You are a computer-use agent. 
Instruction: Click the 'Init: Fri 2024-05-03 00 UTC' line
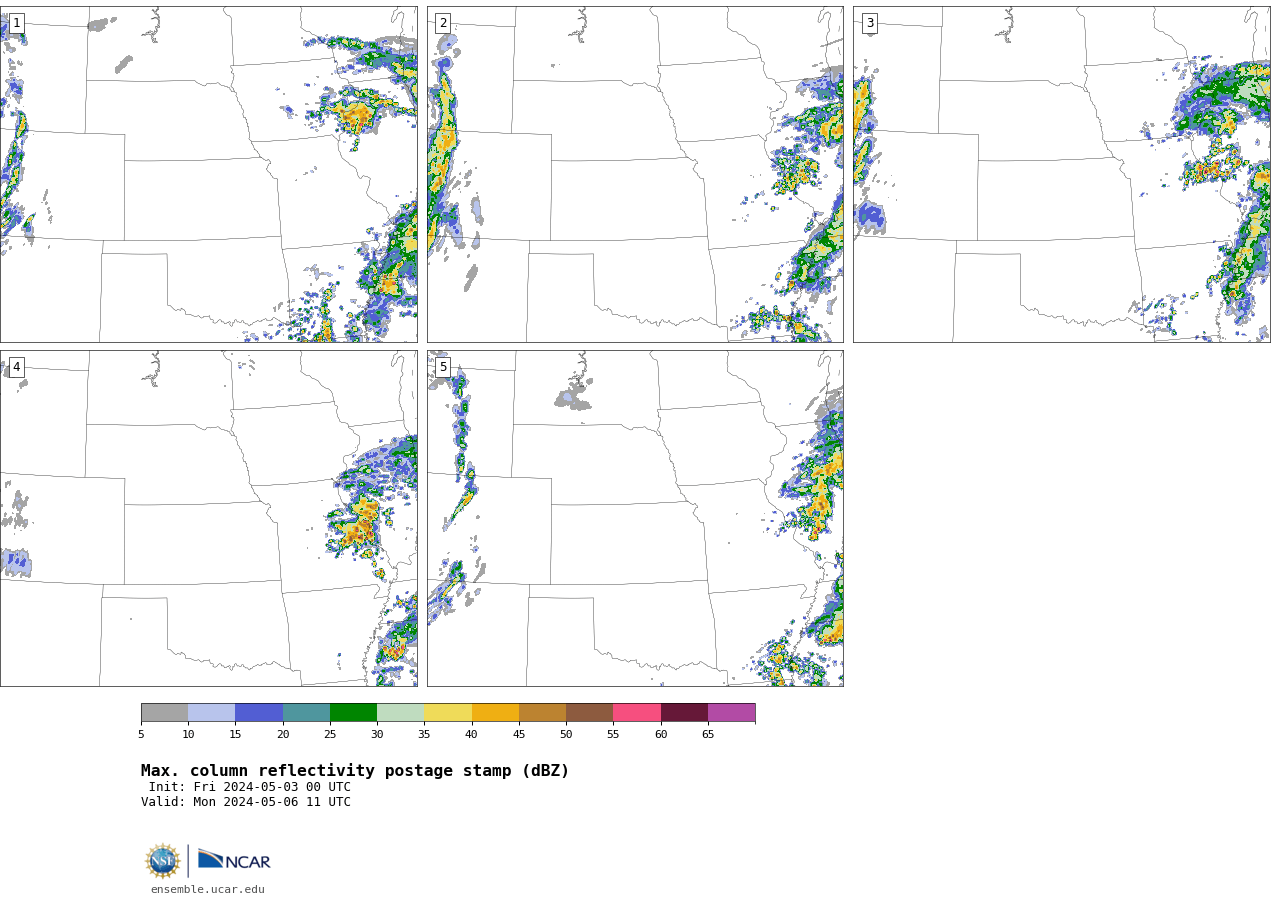[x=250, y=787]
